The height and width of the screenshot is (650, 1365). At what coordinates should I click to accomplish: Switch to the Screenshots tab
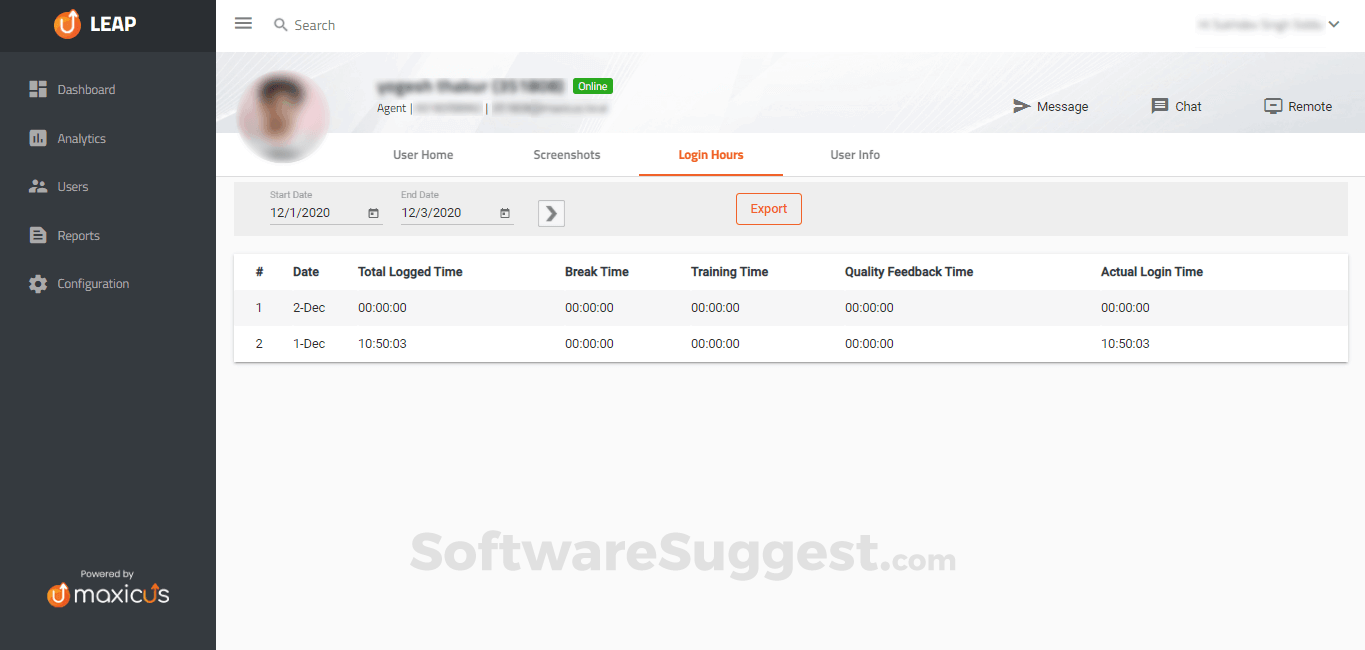pyautogui.click(x=566, y=154)
